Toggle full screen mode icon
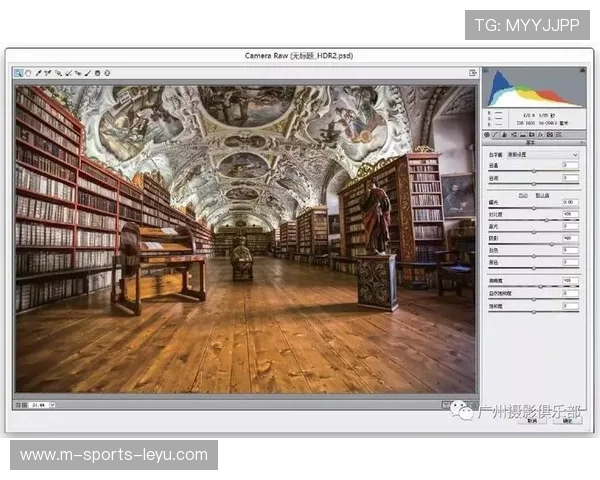This screenshot has height=480, width=600. [471, 73]
